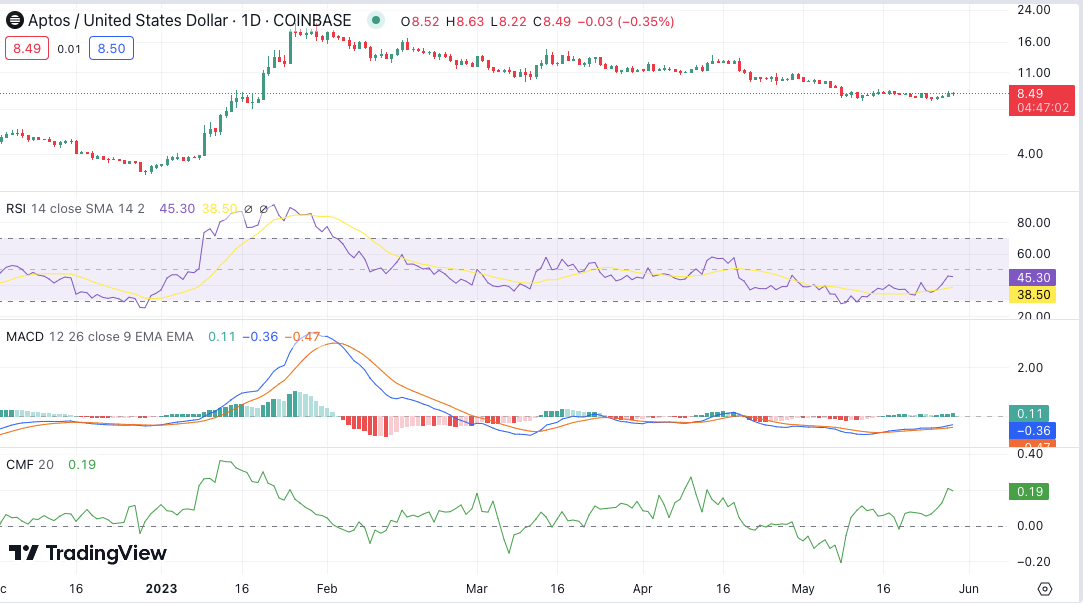Click the high value H8.63
Image resolution: width=1083 pixels, height=603 pixels.
[x=465, y=21]
